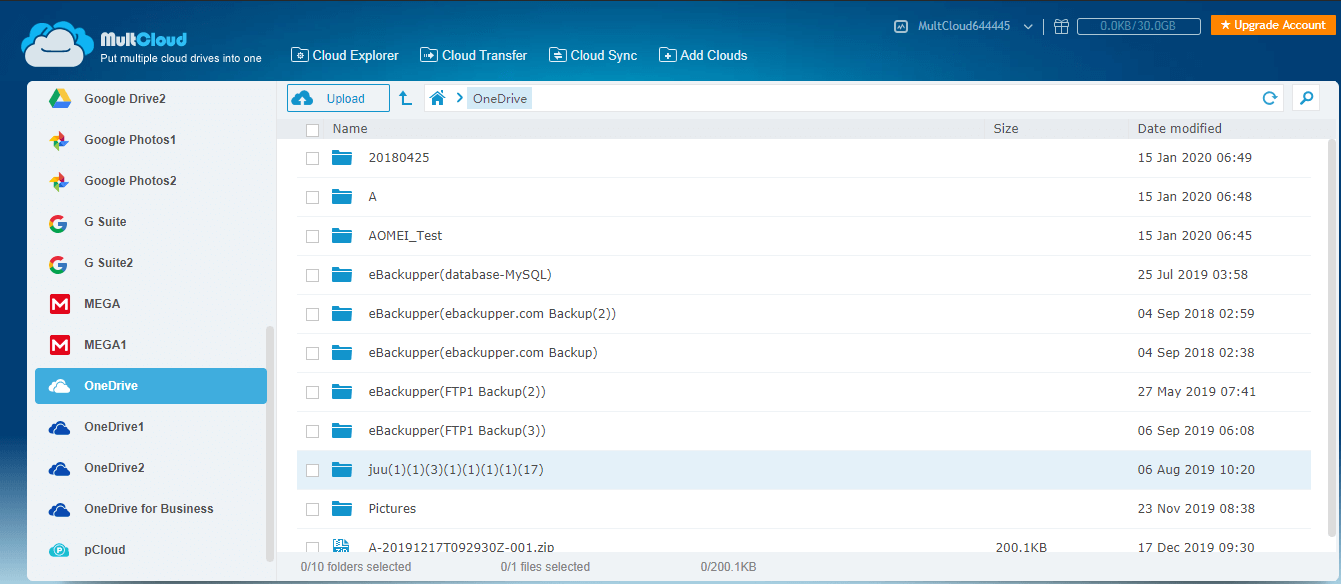Select the Google Photos1 pinwheel icon
Viewport: 1341px width, 584px height.
[59, 140]
